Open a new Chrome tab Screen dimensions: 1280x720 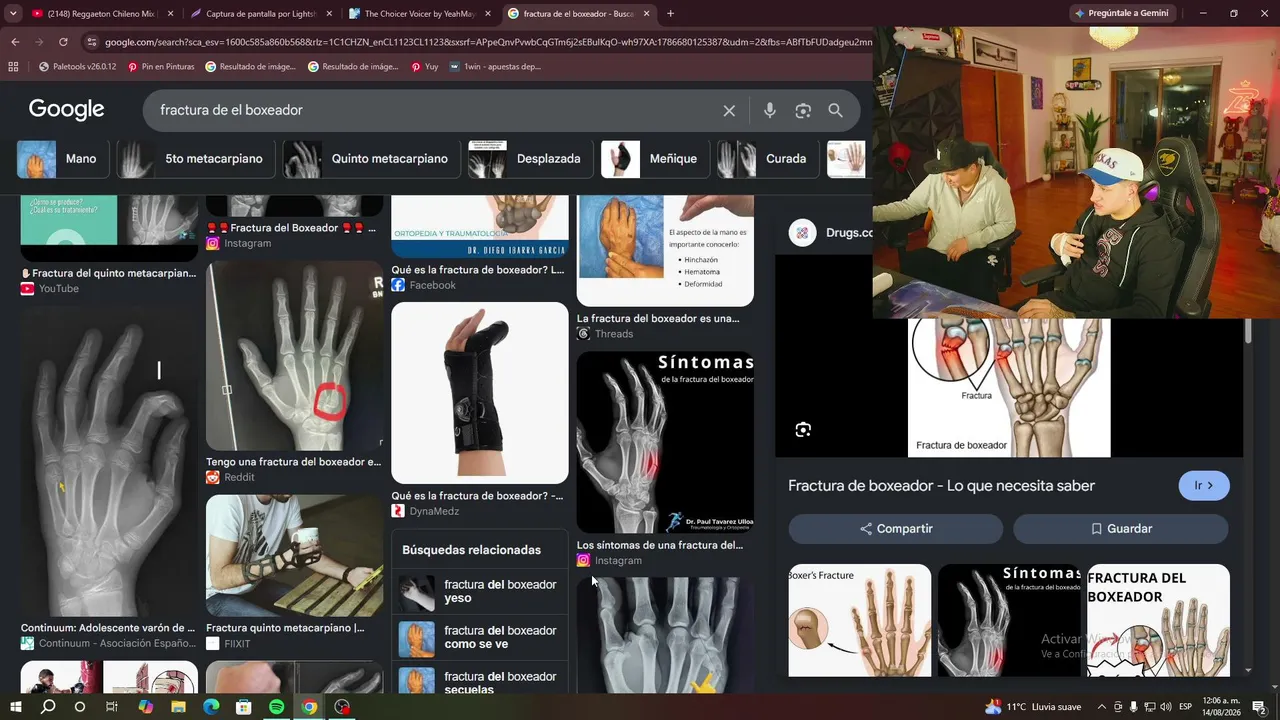pos(670,14)
